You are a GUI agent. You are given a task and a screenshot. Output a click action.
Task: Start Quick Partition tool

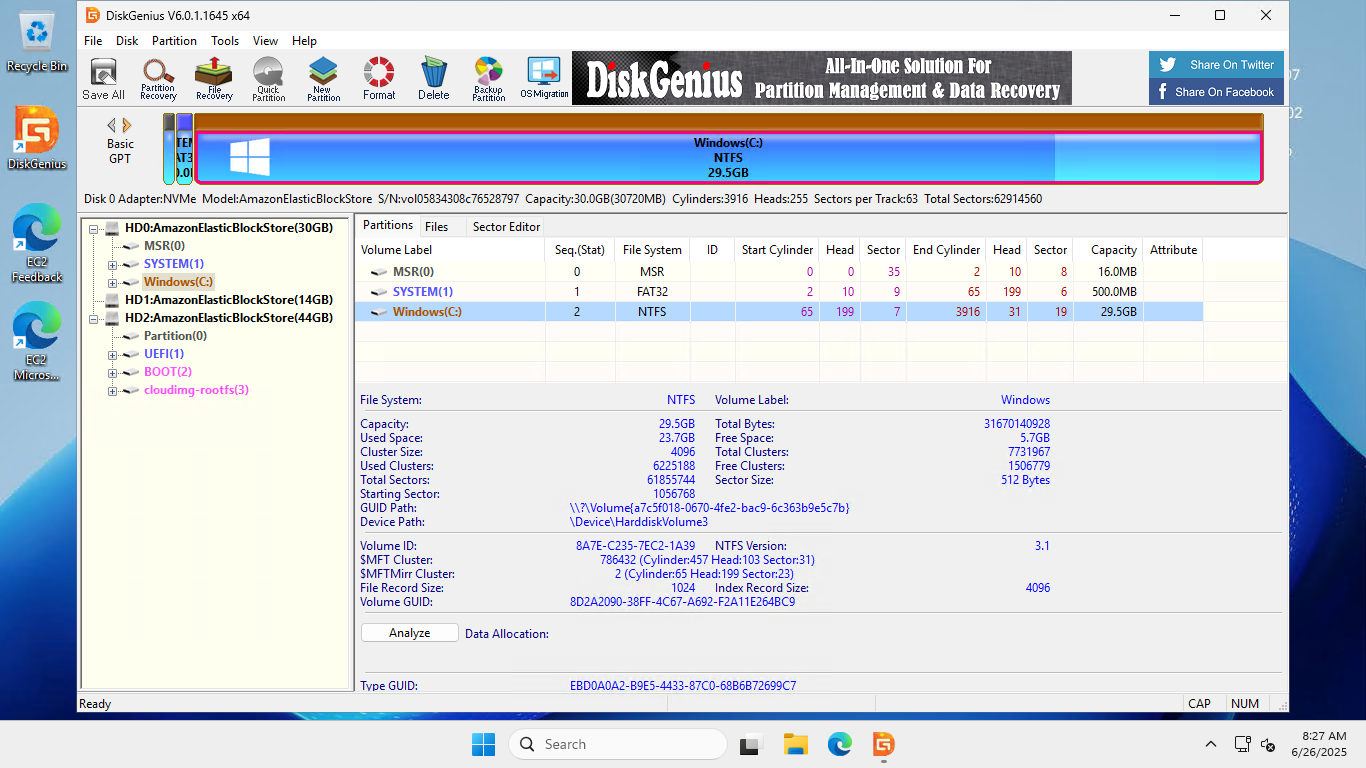point(268,79)
